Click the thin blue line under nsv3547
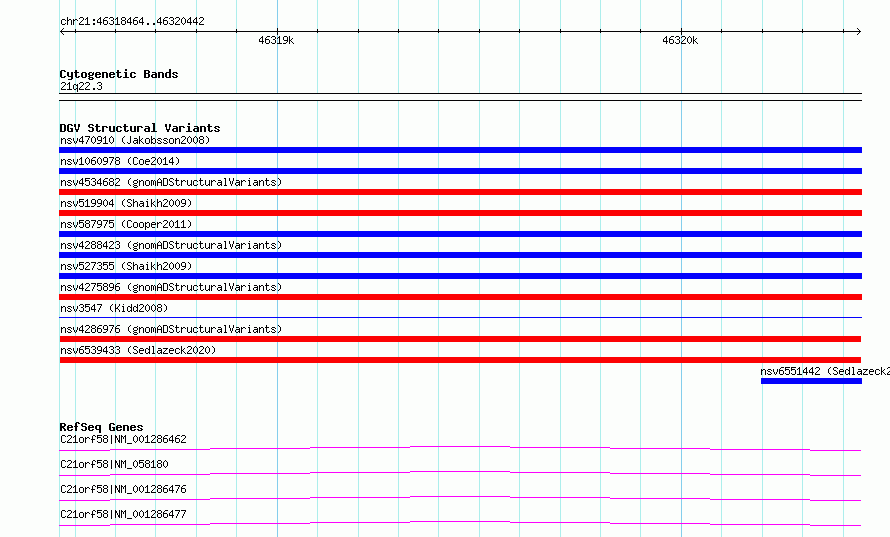890x537 pixels. pyautogui.click(x=460, y=317)
